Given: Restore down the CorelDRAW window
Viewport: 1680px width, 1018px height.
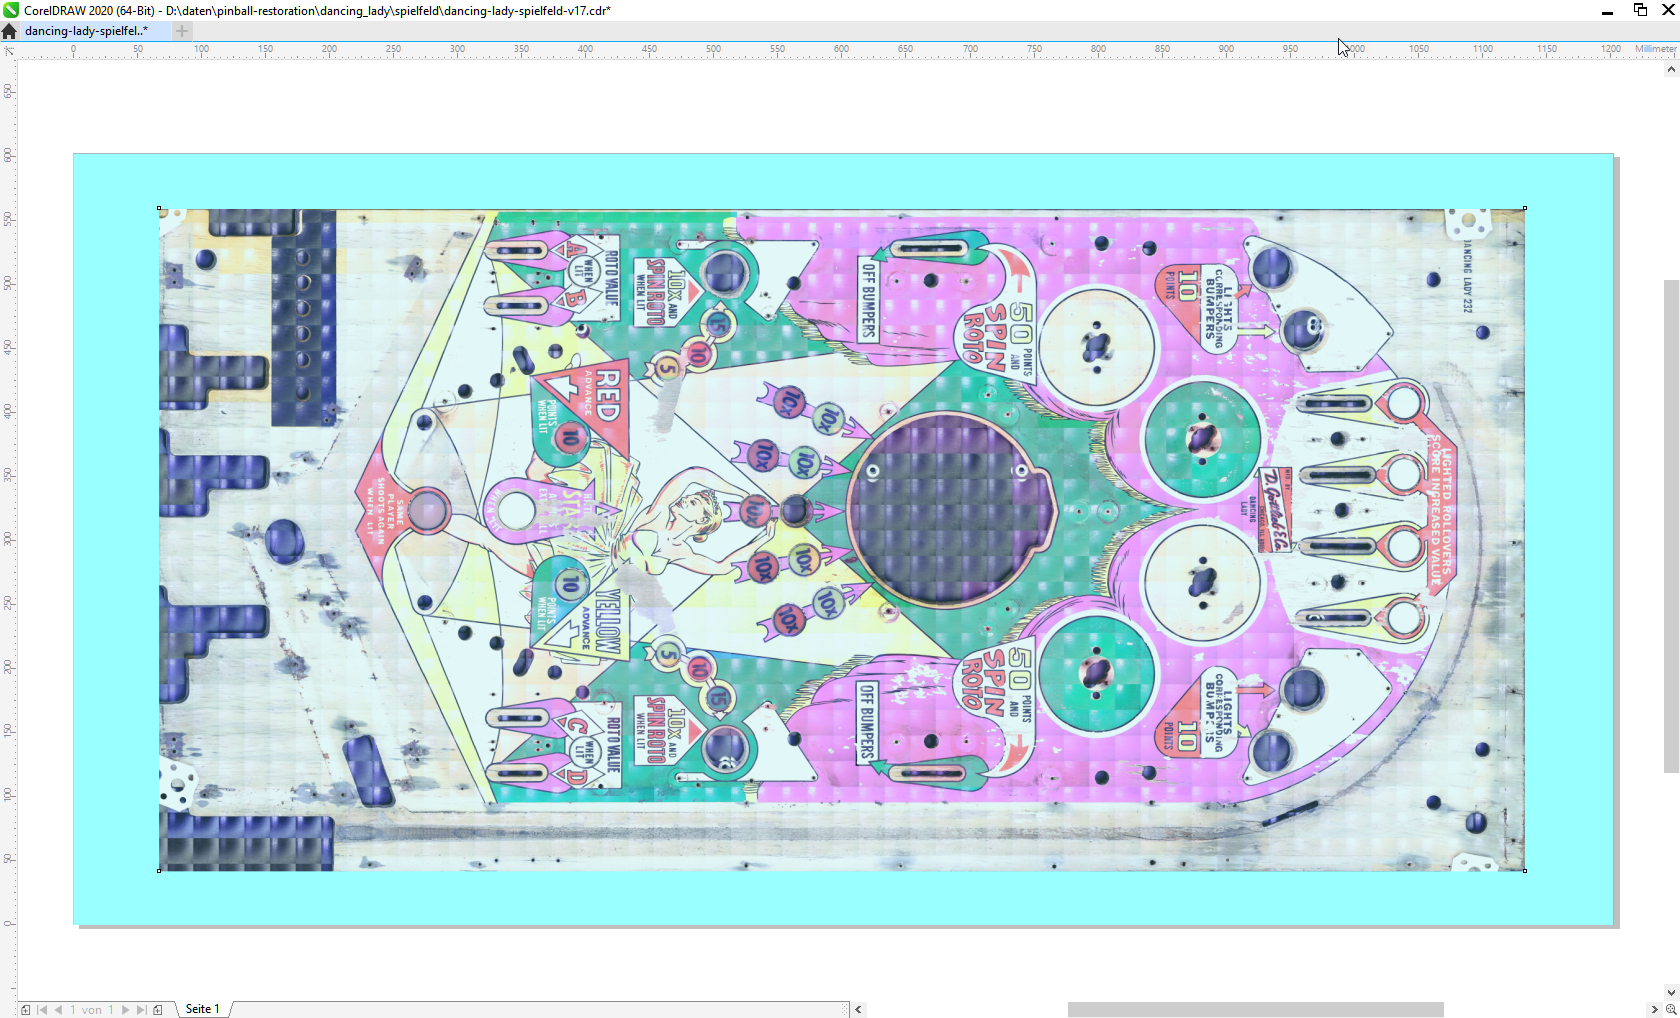Looking at the screenshot, I should (1640, 10).
